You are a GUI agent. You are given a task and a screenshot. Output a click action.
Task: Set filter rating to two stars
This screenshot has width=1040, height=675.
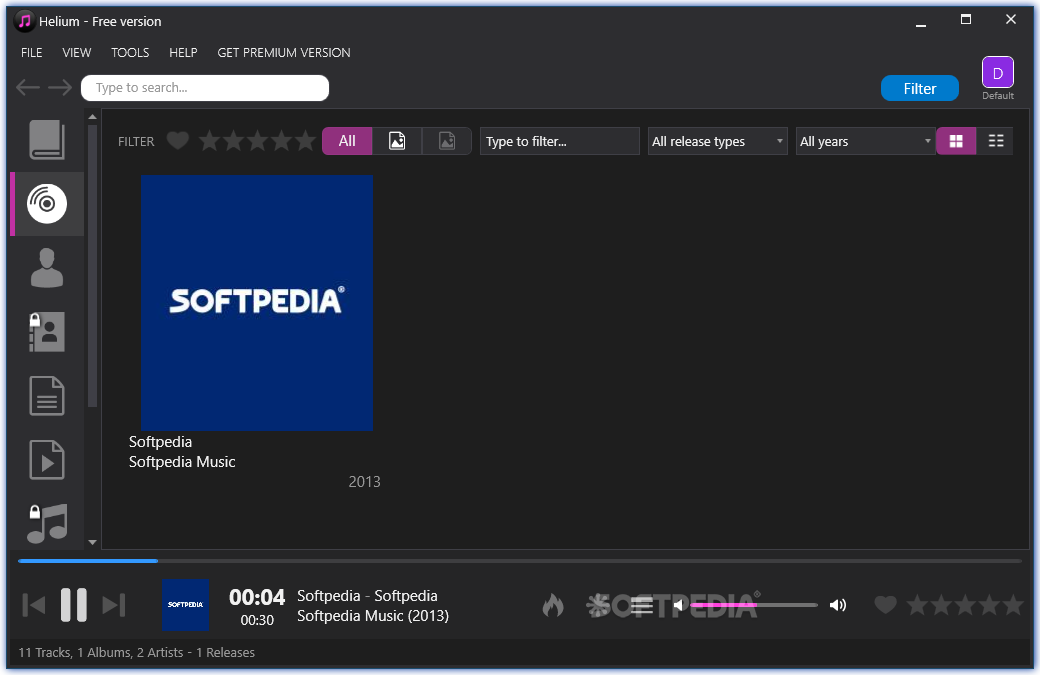(x=233, y=141)
